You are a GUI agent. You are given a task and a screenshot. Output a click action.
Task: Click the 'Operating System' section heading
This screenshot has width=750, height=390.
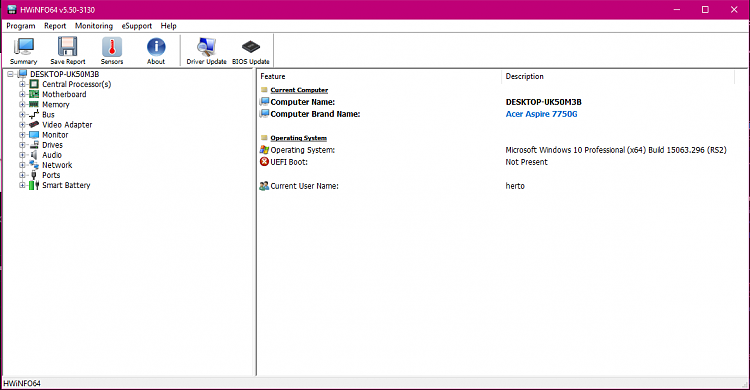(298, 138)
